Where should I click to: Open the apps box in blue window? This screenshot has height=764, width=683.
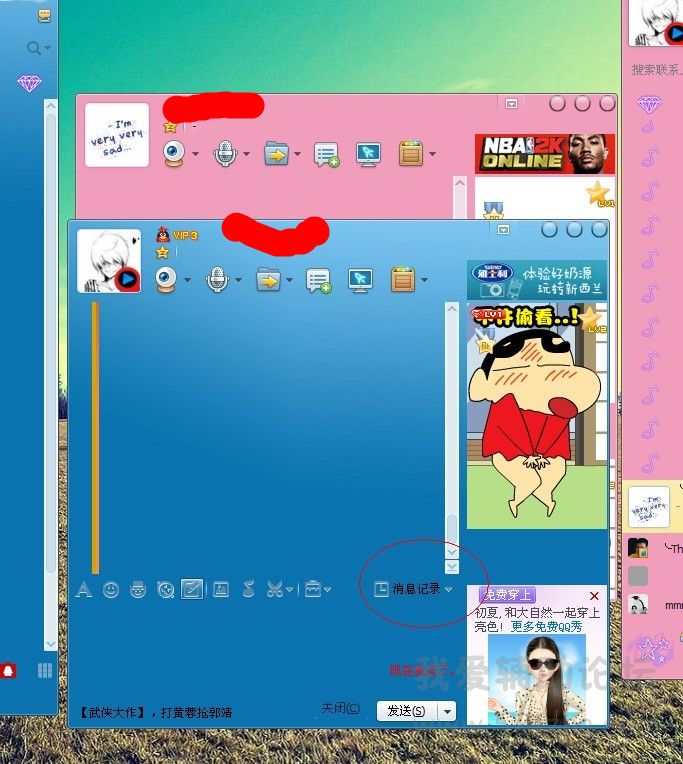(403, 279)
